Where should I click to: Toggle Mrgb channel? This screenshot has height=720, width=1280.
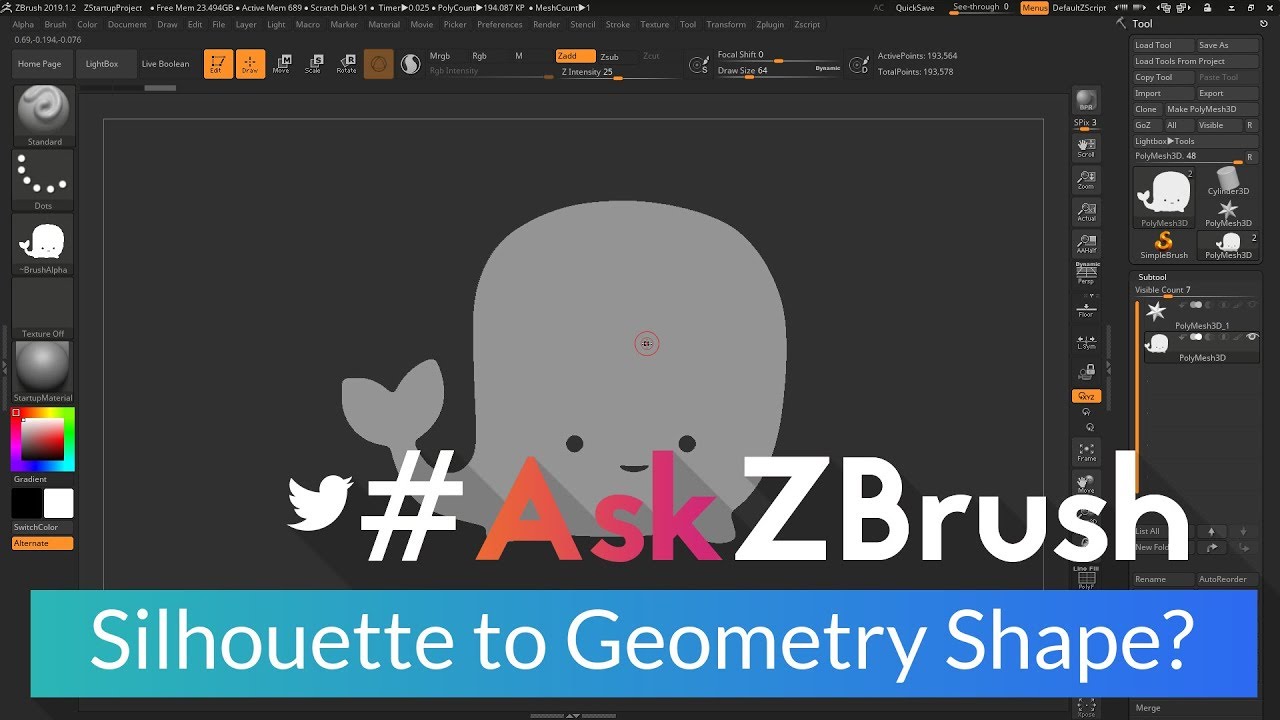click(x=439, y=56)
